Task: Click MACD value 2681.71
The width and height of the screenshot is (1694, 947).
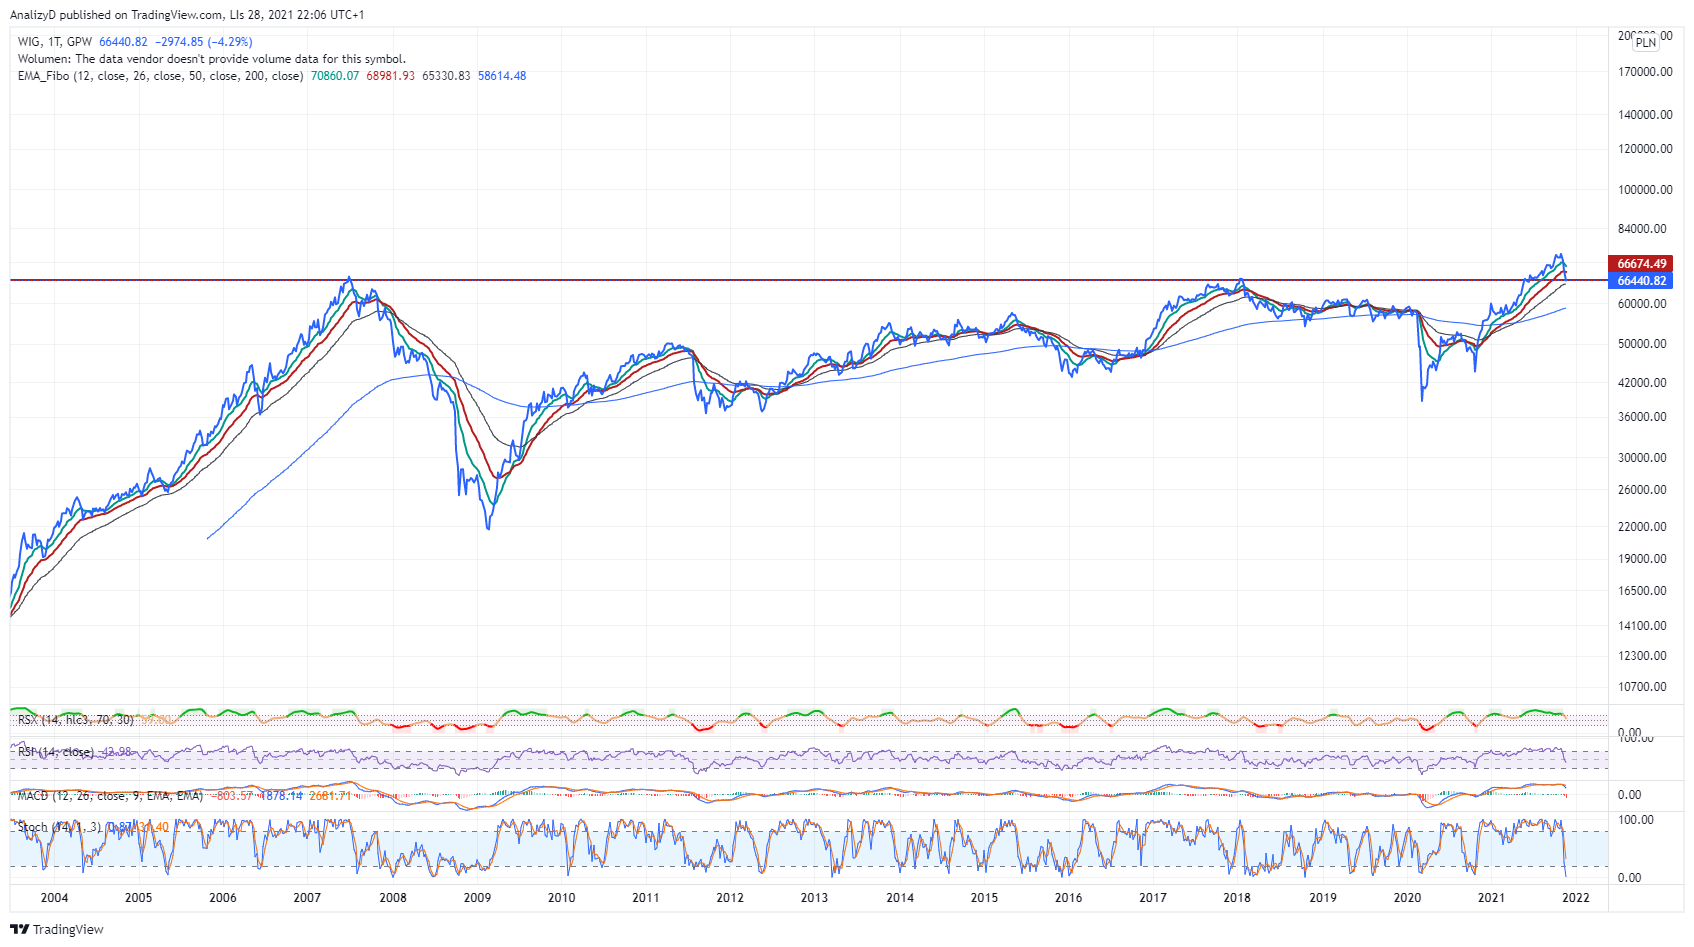Action: (330, 796)
